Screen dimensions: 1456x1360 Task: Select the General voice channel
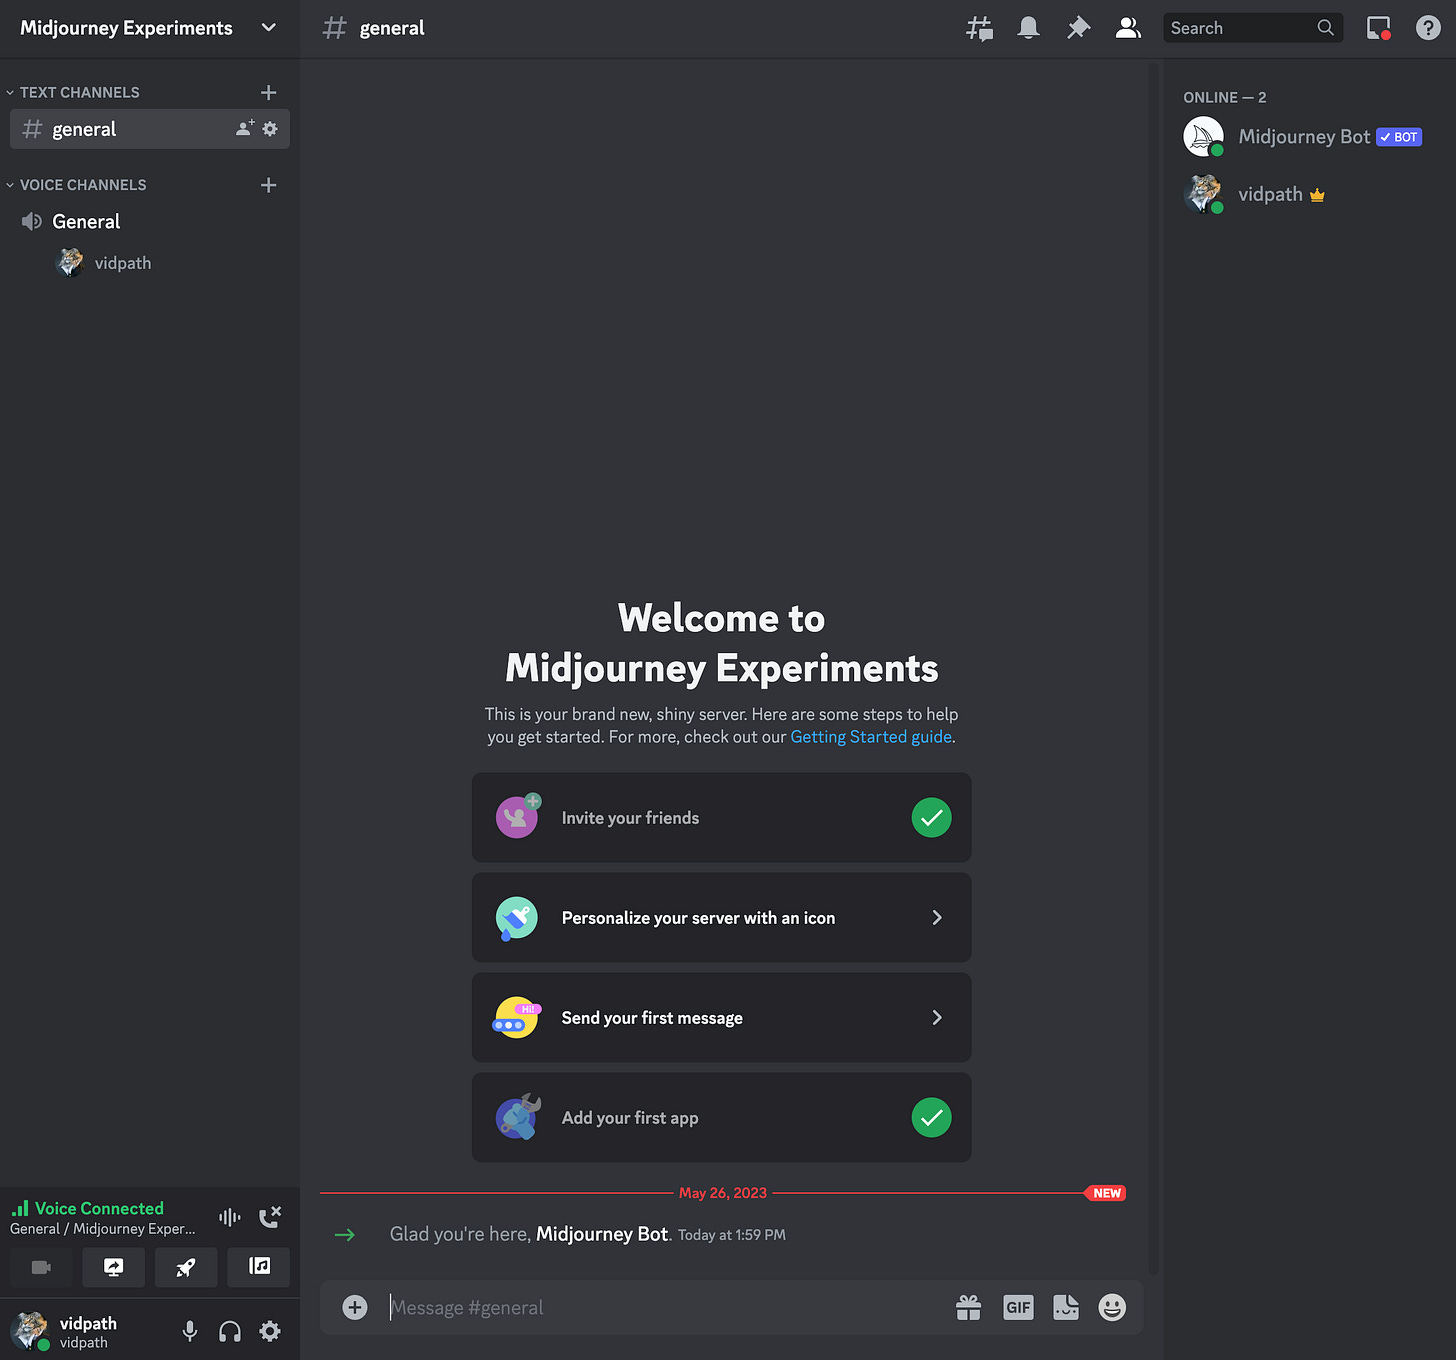point(150,222)
